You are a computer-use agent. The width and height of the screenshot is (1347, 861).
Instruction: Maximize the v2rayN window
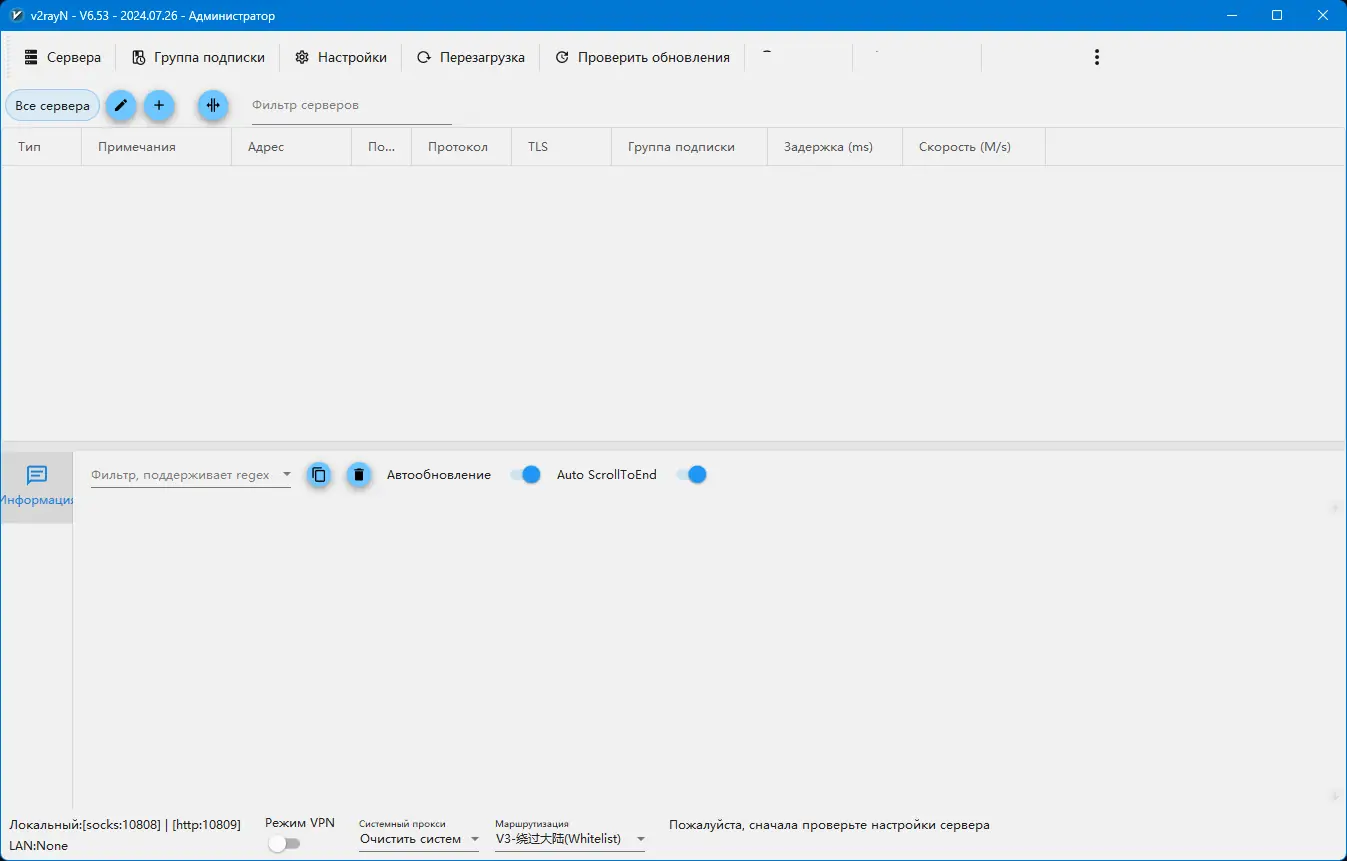[x=1277, y=15]
